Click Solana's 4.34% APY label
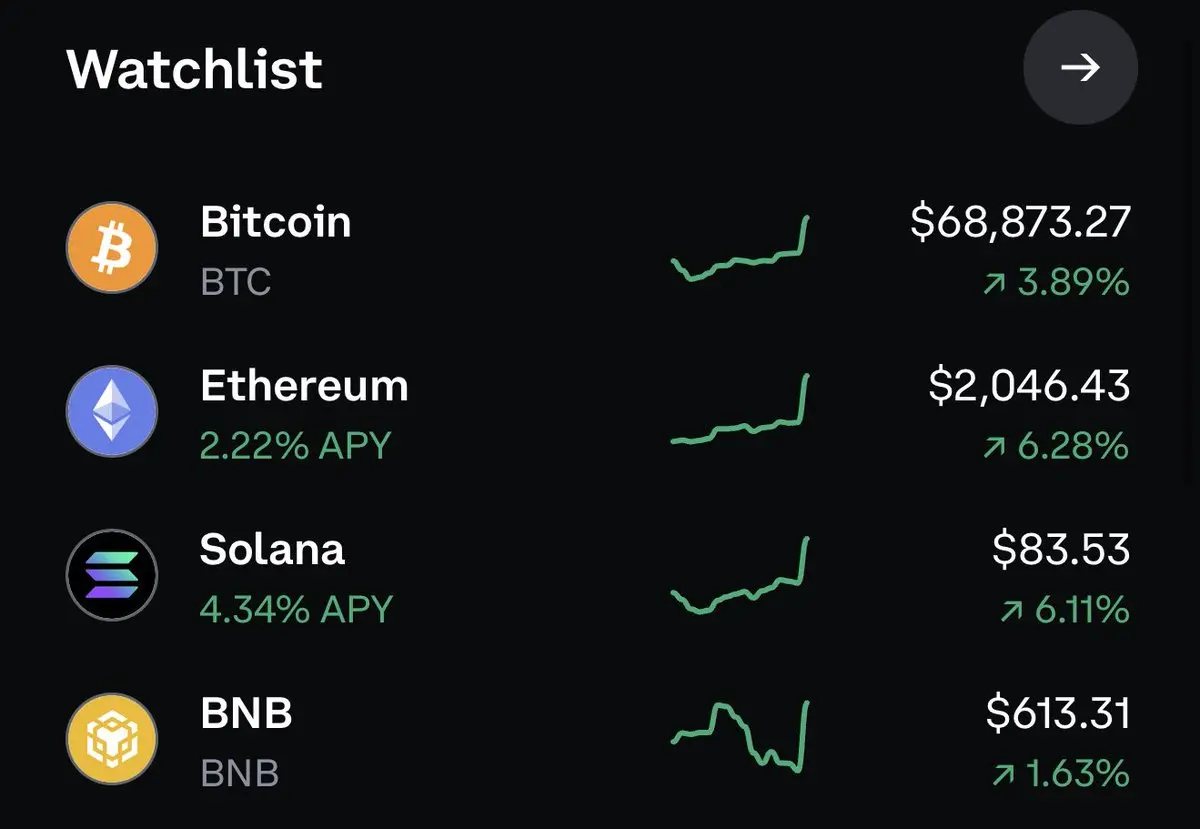This screenshot has height=829, width=1200. 296,609
